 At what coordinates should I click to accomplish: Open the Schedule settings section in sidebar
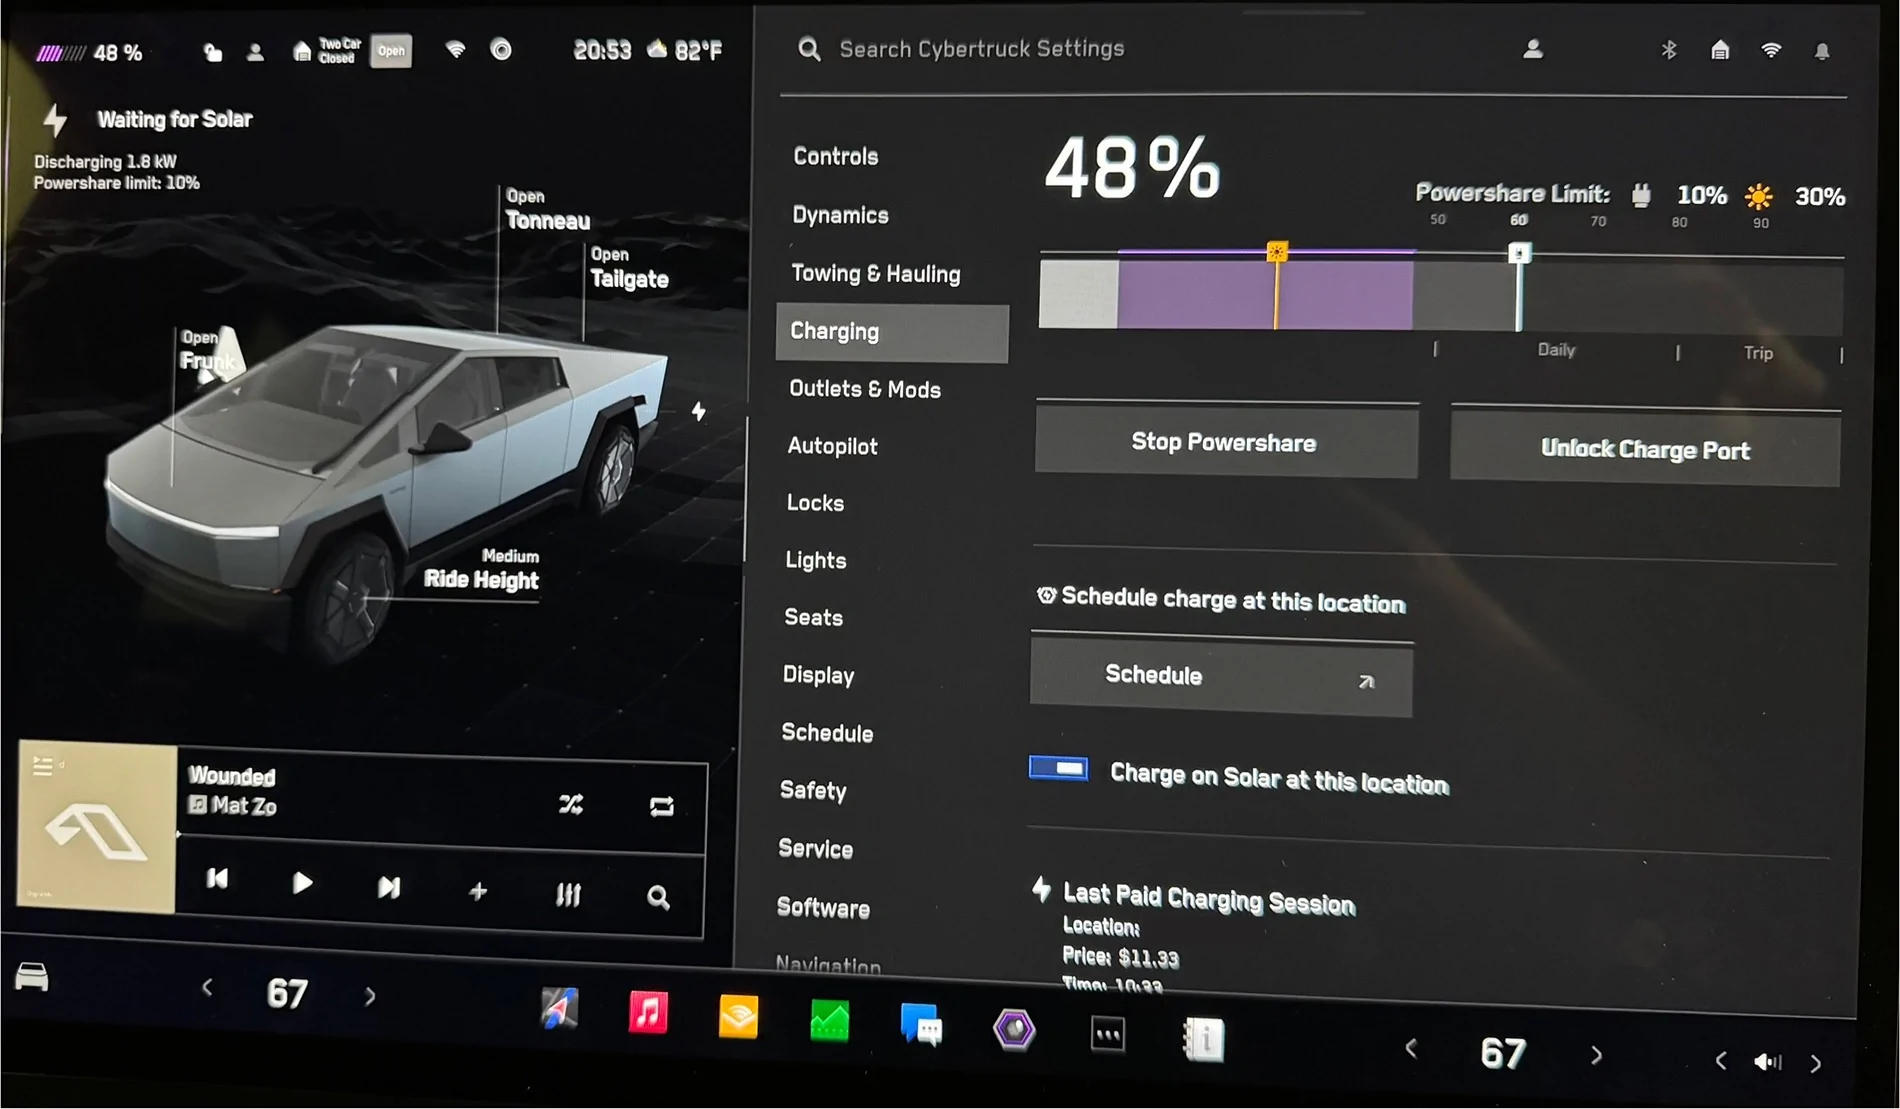click(827, 733)
